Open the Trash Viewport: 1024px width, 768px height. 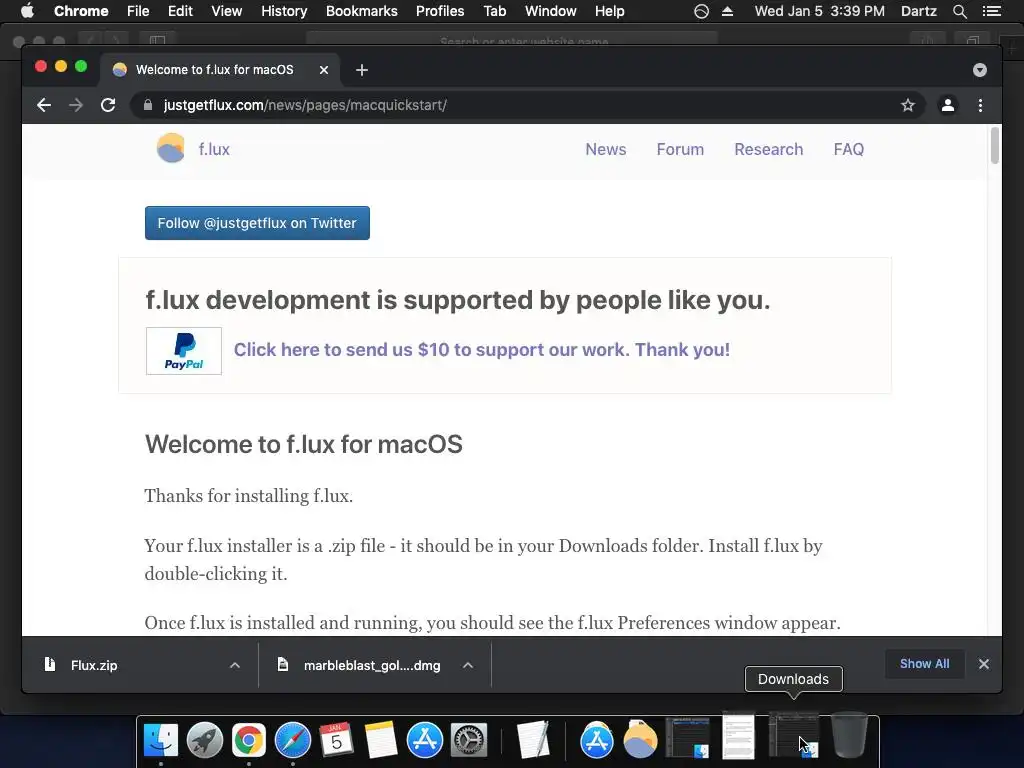[849, 735]
